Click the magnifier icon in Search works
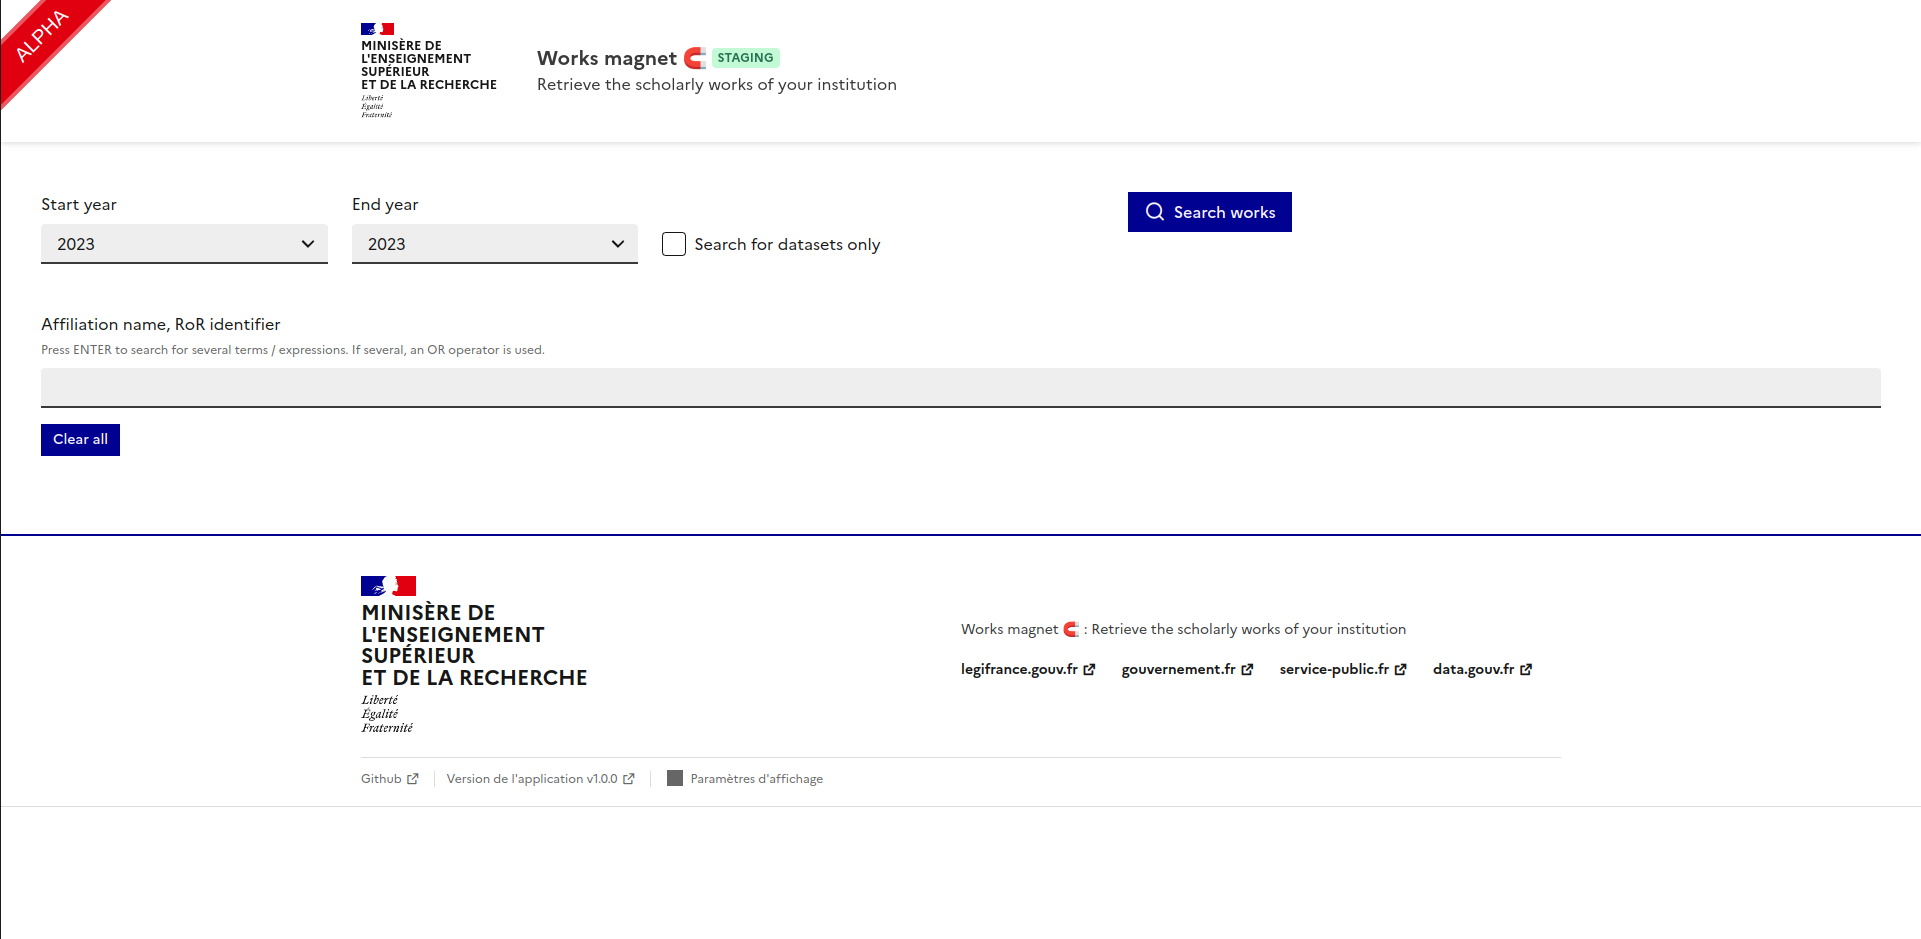The height and width of the screenshot is (939, 1921). [x=1154, y=212]
